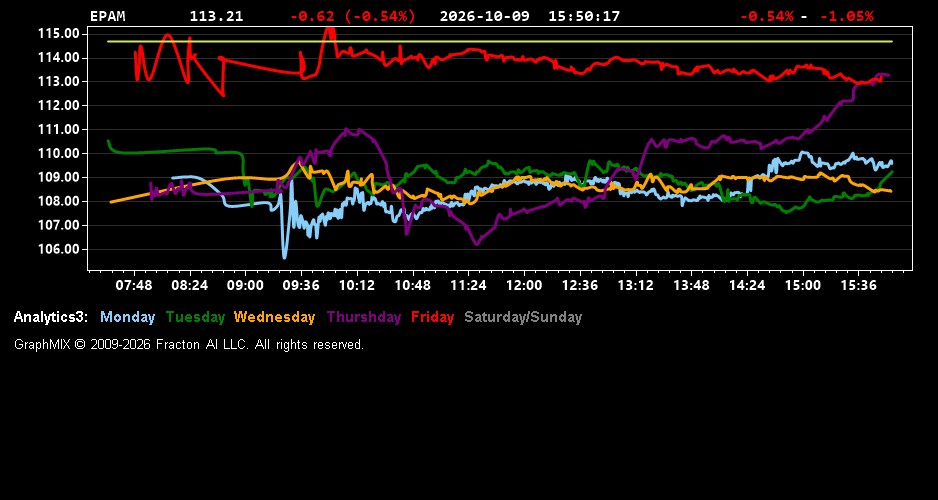Click the 11:24 time axis label
The width and height of the screenshot is (938, 500).
point(468,285)
